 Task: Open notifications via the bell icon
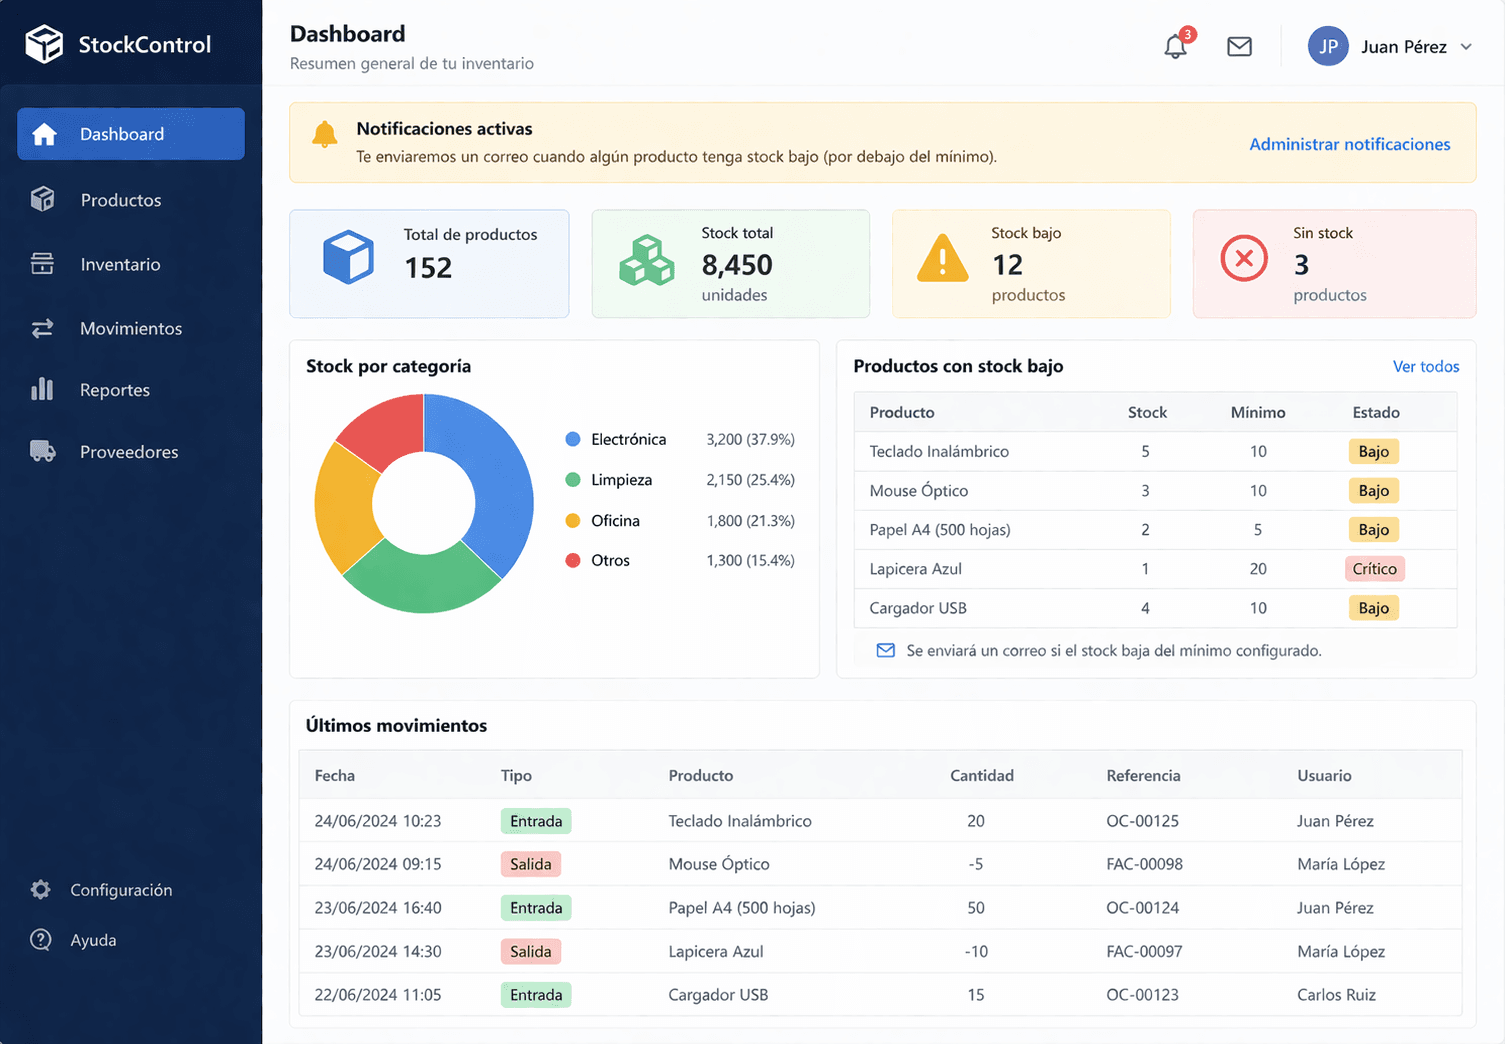1175,46
